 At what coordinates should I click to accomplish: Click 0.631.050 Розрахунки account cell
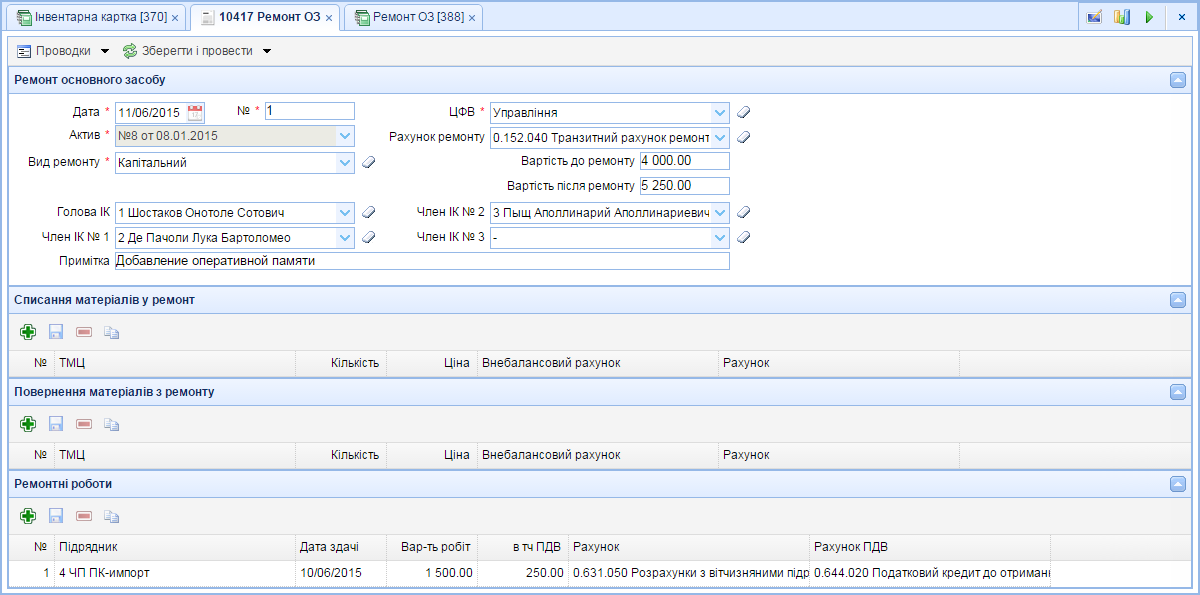(689, 573)
